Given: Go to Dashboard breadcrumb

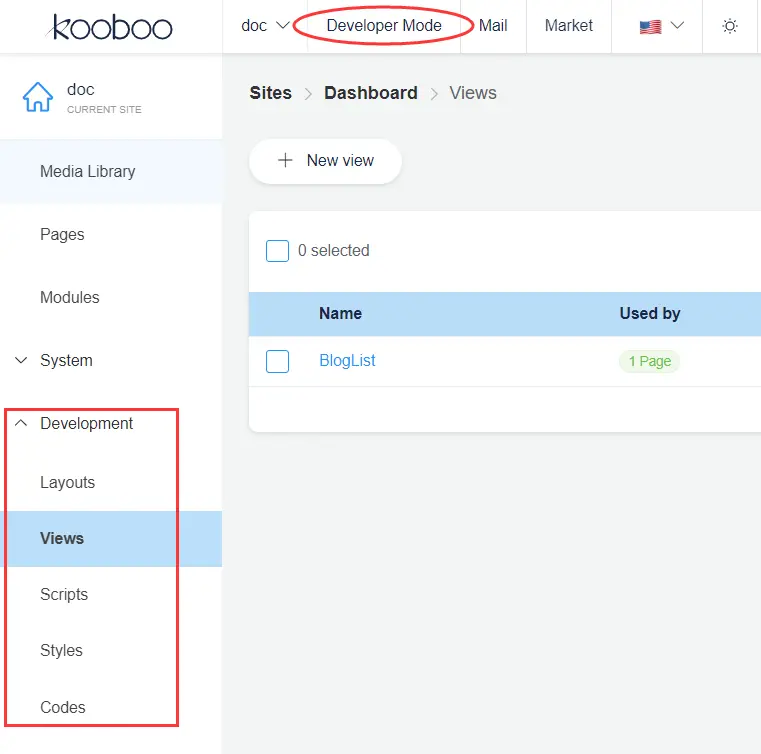Looking at the screenshot, I should 370,93.
